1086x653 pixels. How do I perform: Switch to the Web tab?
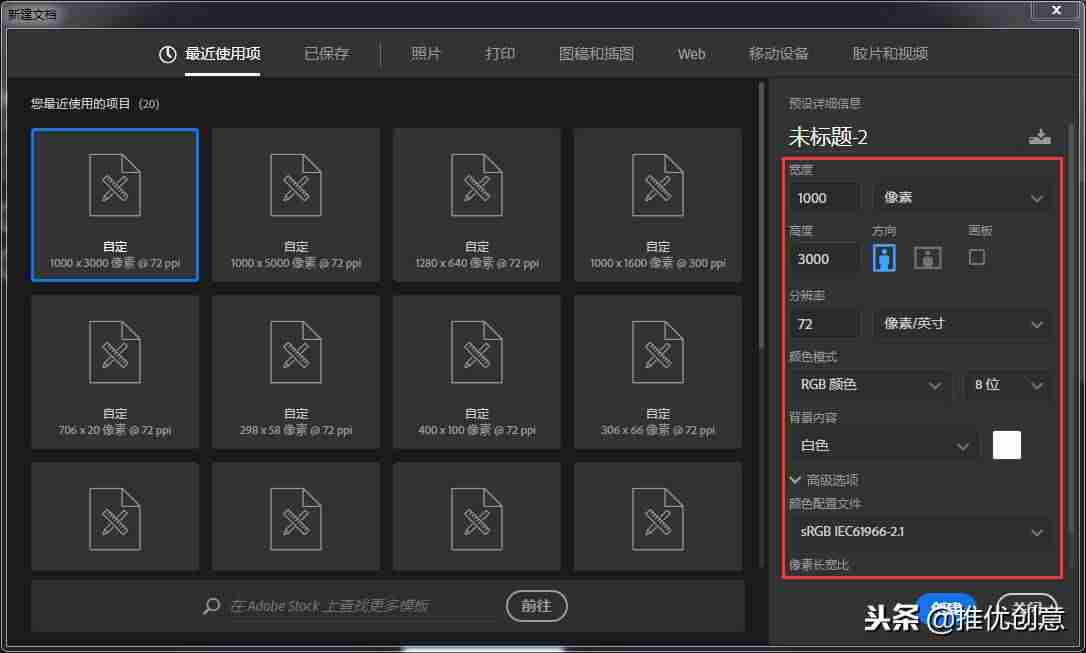tap(691, 54)
